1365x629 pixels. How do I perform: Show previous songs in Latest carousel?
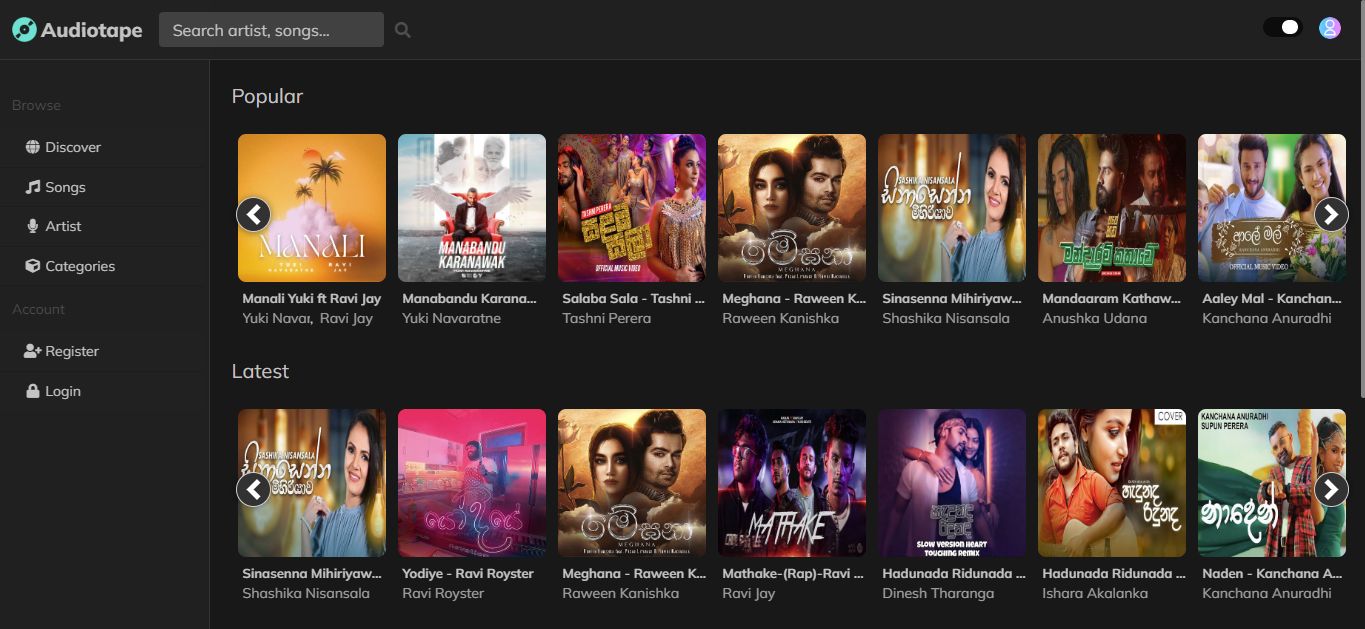254,489
